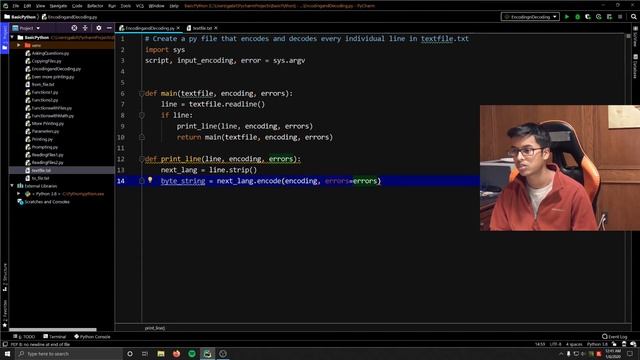Switch to the EncodingandDecoding.py editor tab
The image size is (640, 360).
click(149, 28)
